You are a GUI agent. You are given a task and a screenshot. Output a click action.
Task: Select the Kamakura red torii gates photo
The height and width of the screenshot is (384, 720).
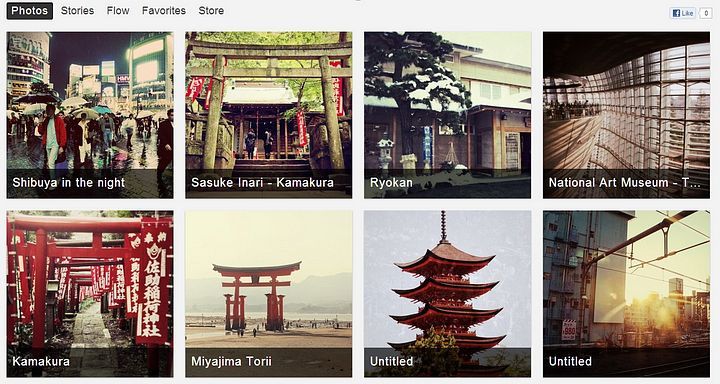[x=90, y=294]
